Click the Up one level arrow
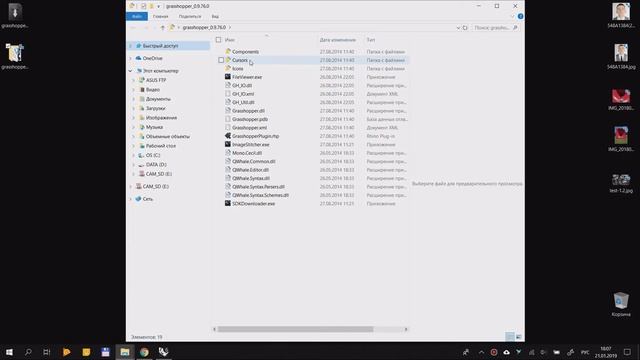Viewport: 640px width, 360px height. [x=162, y=27]
